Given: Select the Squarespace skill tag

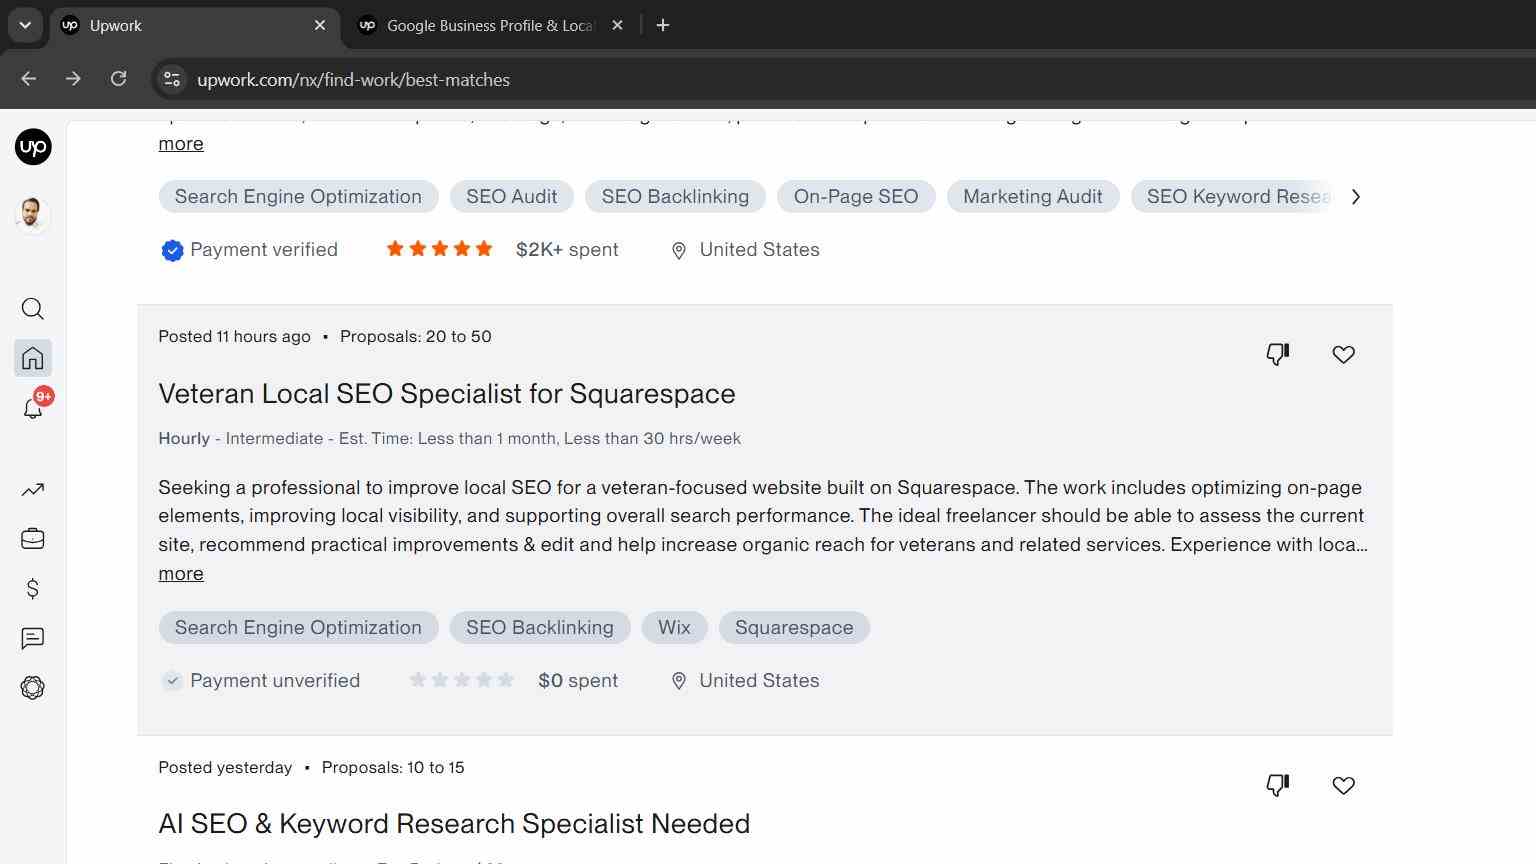Looking at the screenshot, I should (794, 628).
